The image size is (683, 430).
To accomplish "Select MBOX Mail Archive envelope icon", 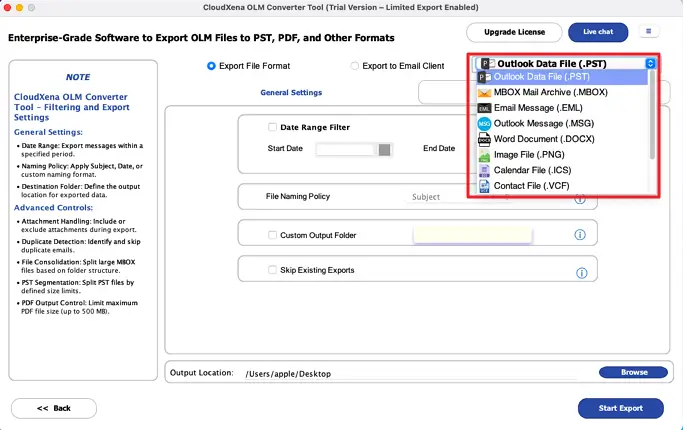I will pyautogui.click(x=484, y=92).
